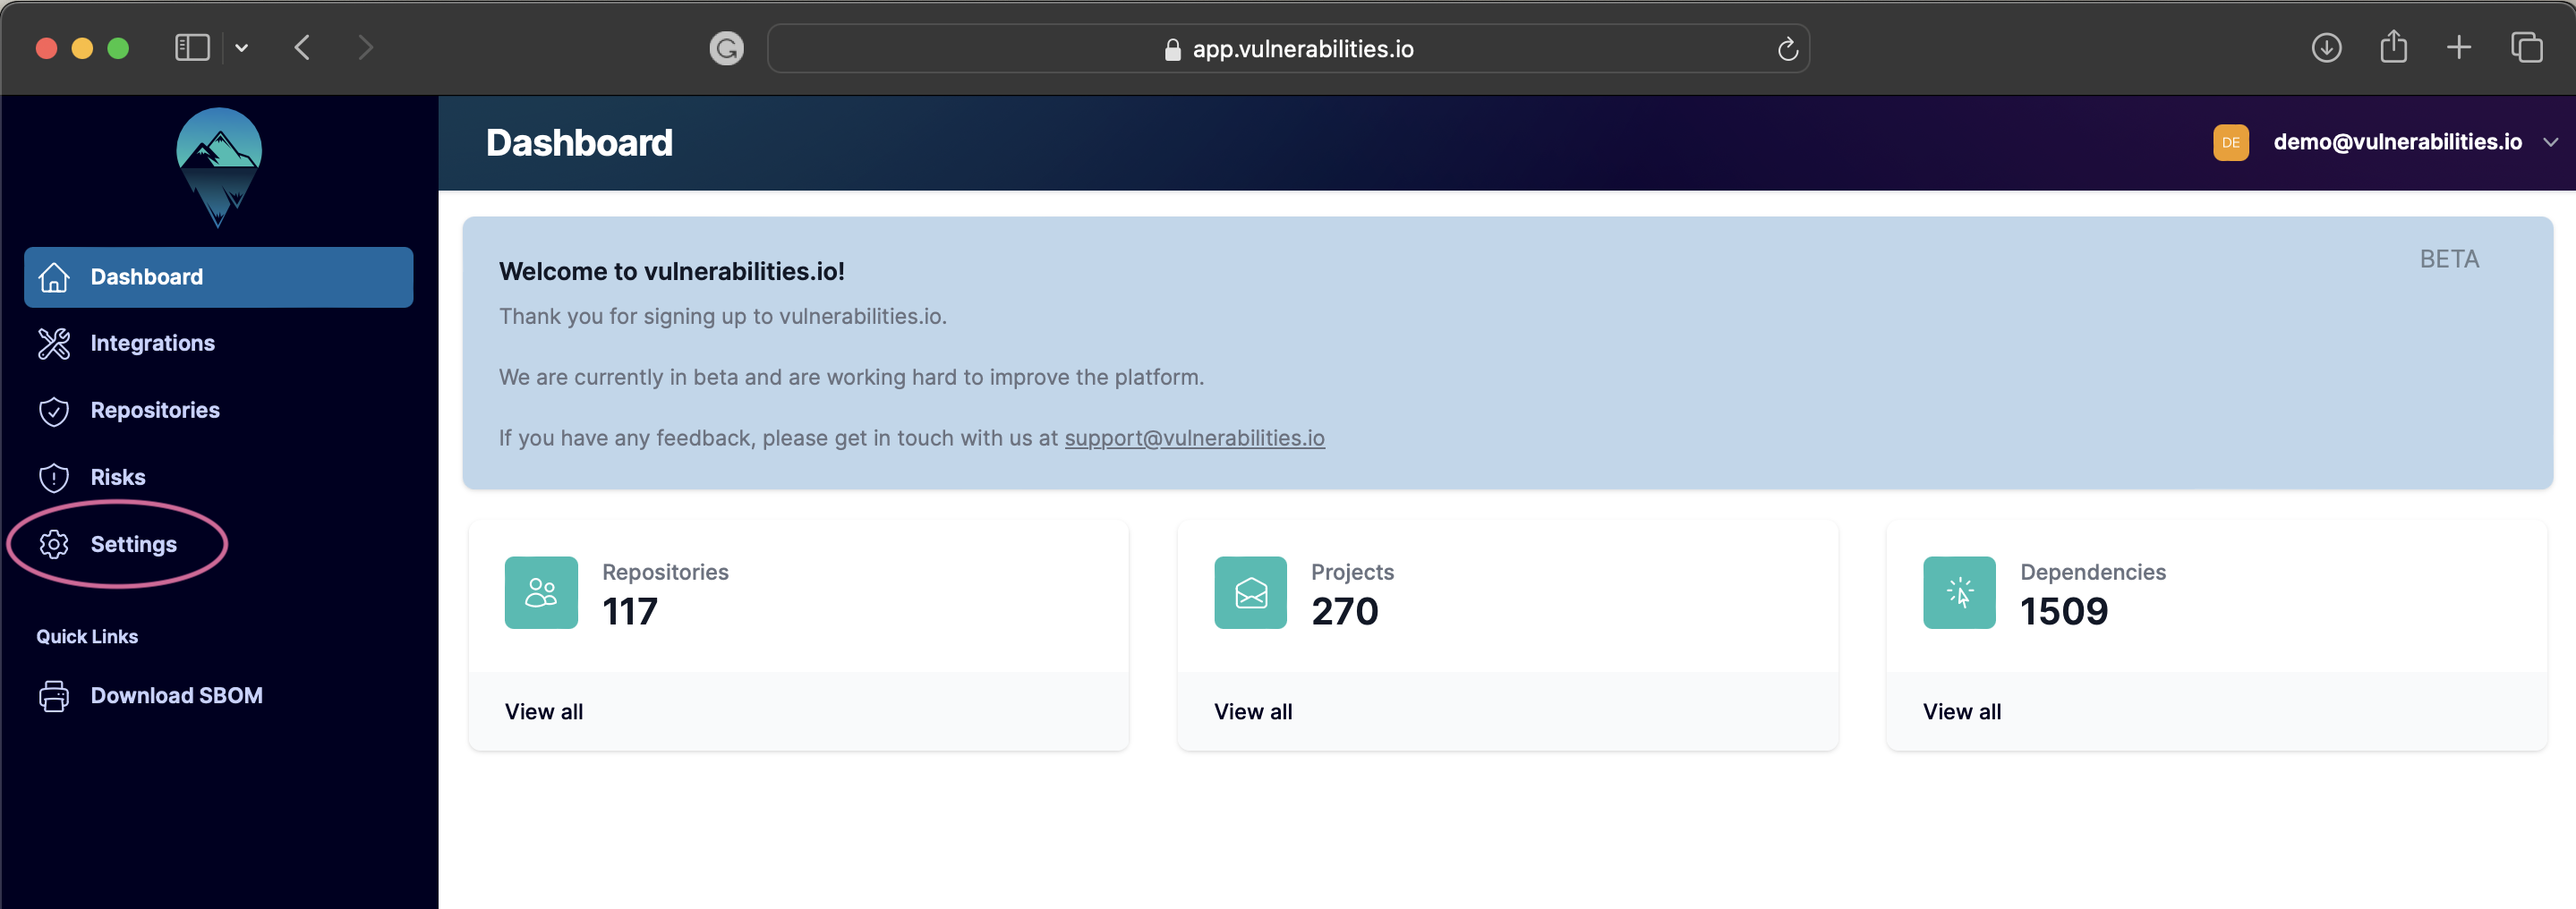
Task: Click the support@vulnerabilities.io email link
Action: tap(1194, 438)
